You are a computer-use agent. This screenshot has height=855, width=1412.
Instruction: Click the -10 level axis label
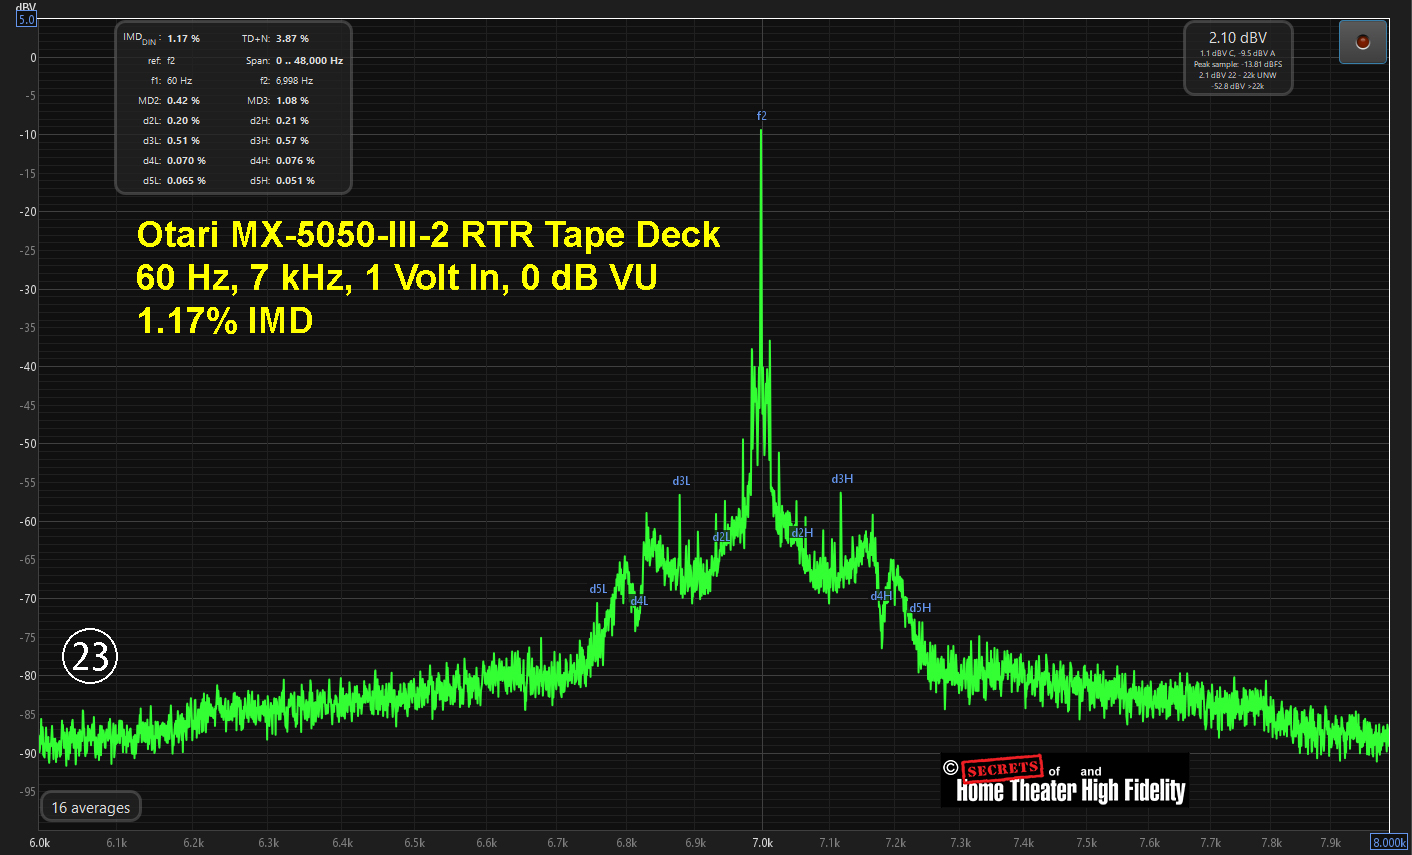(27, 134)
